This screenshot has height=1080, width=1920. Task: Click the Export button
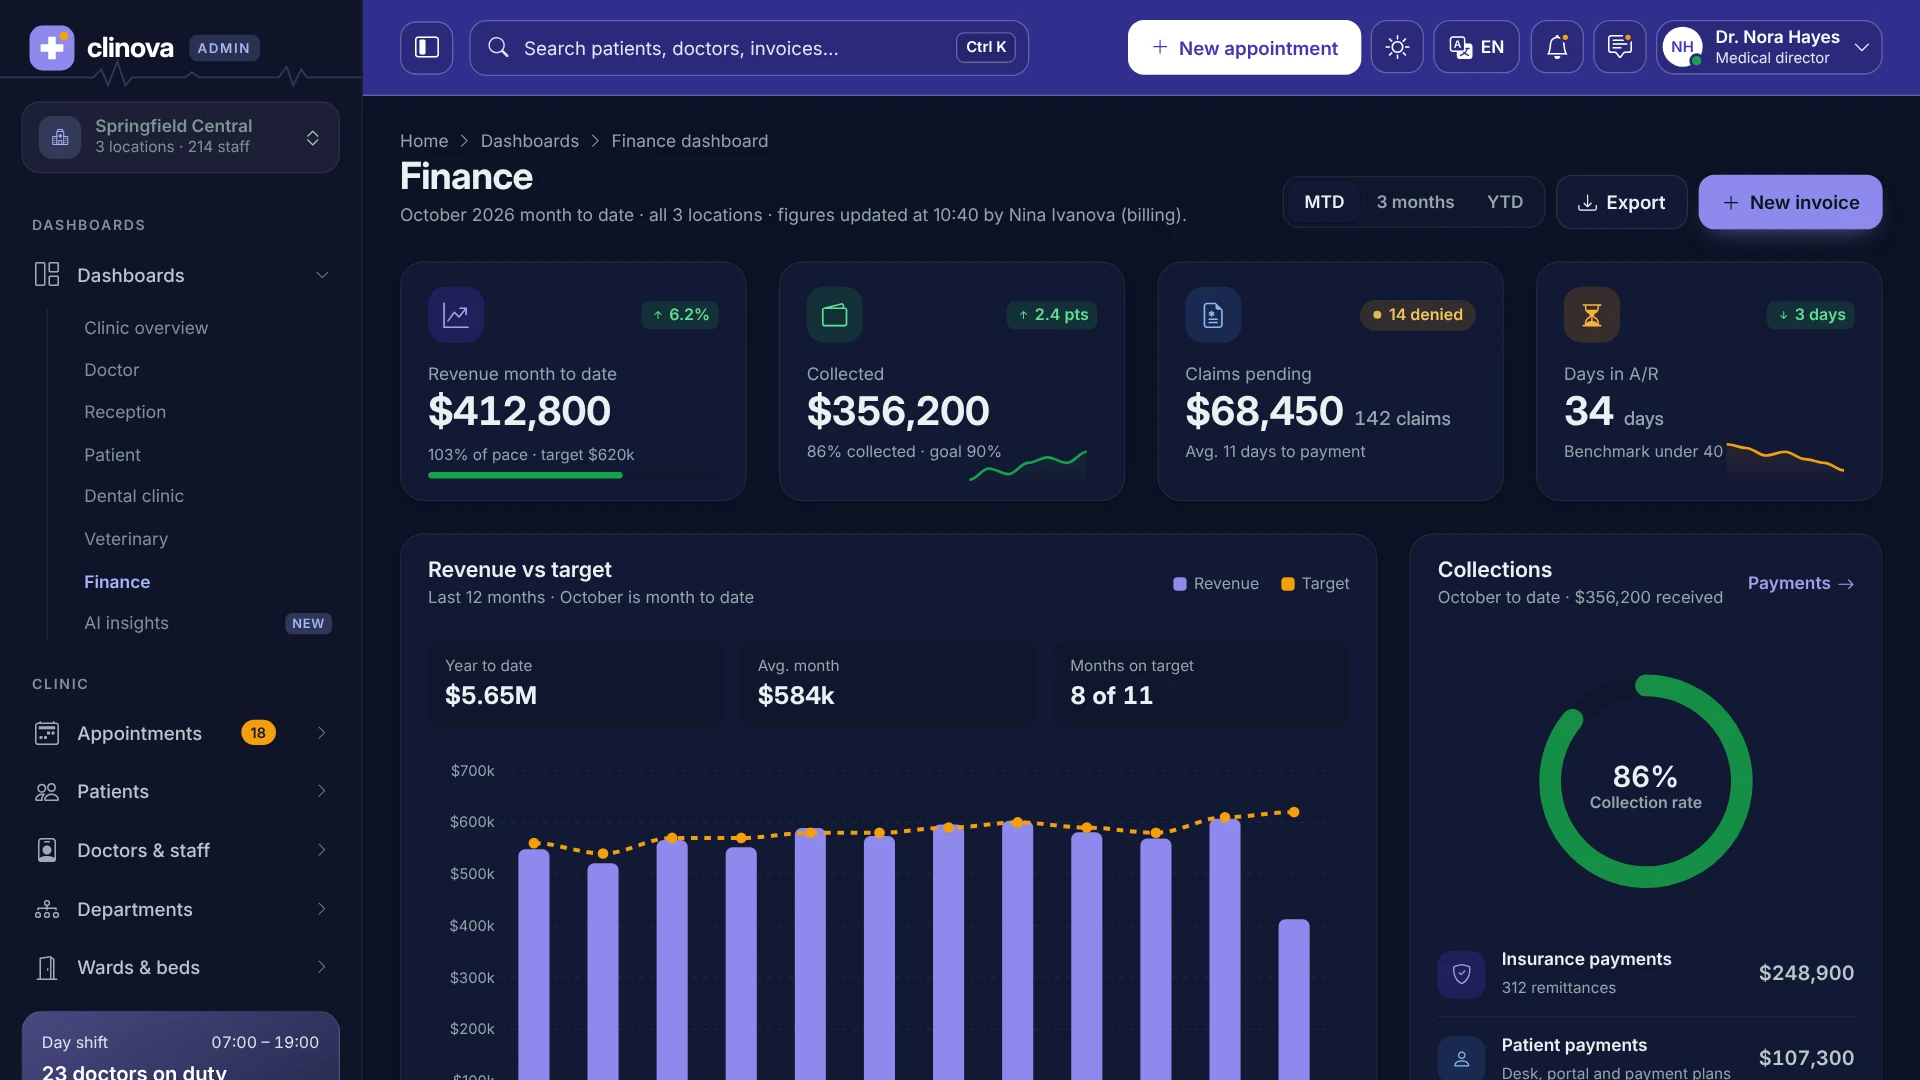pyautogui.click(x=1621, y=202)
